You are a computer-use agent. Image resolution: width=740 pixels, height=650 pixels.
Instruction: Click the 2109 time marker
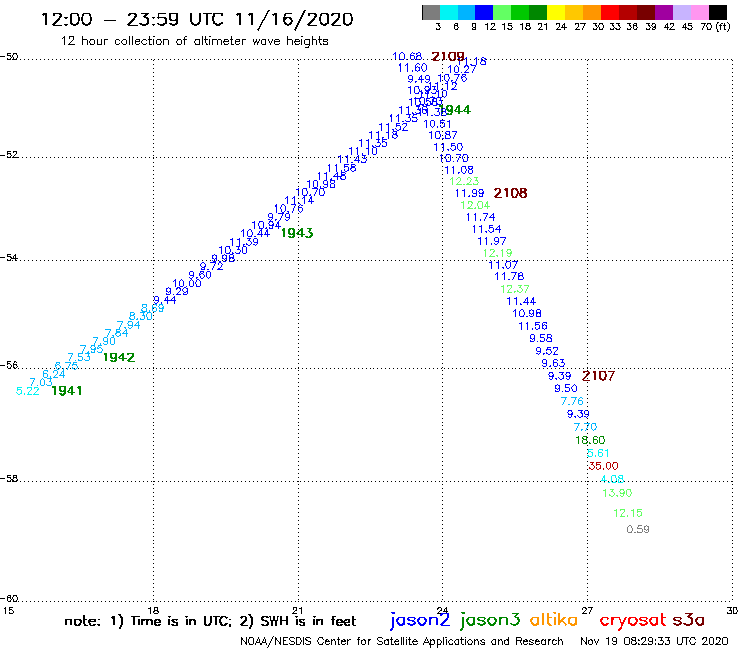[448, 57]
